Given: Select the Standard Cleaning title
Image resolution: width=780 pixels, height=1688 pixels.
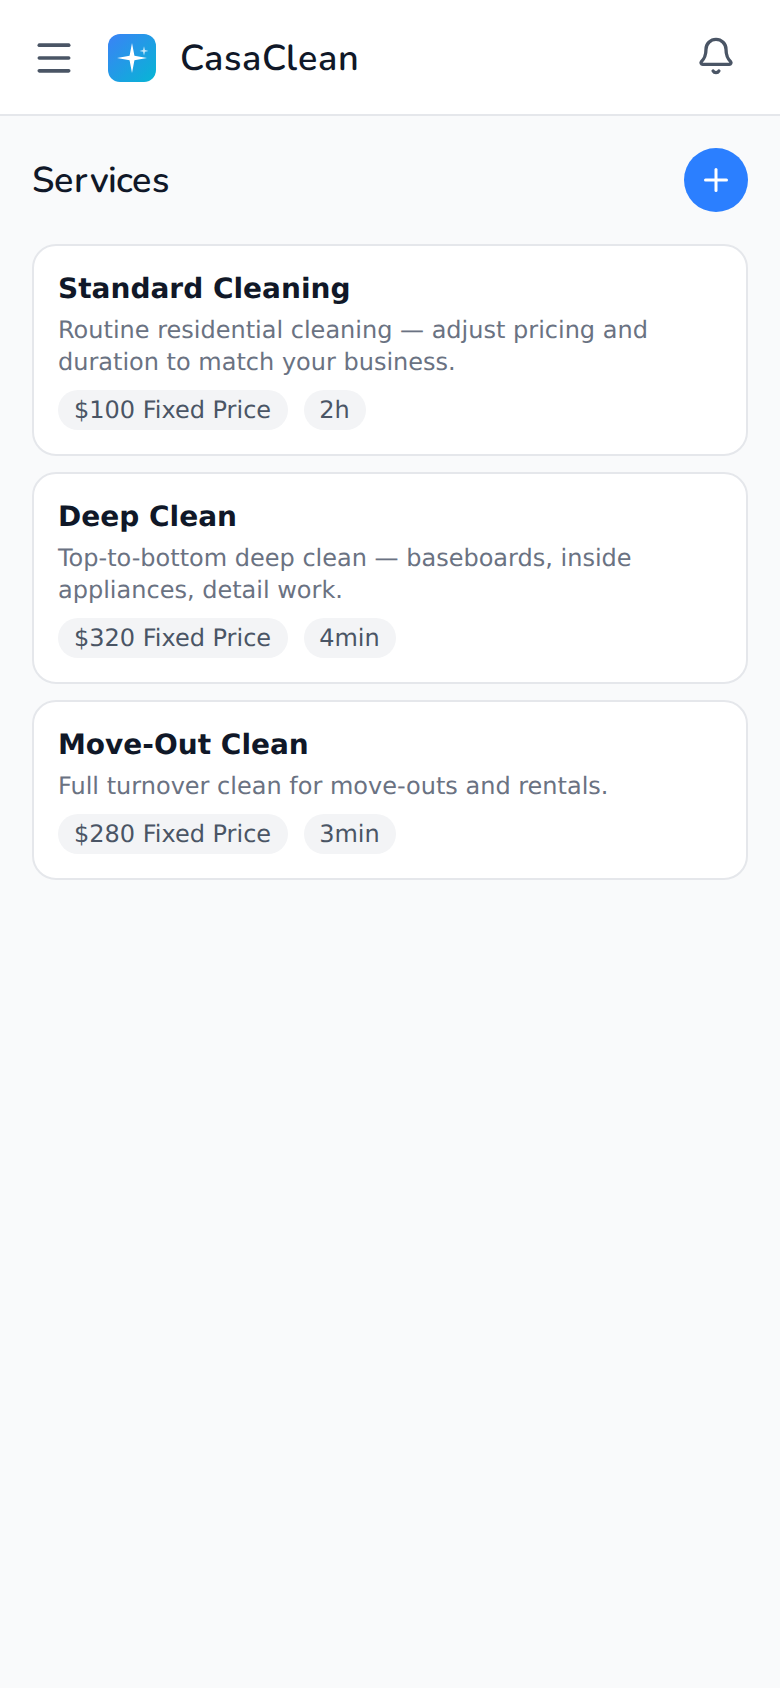Looking at the screenshot, I should pyautogui.click(x=204, y=288).
